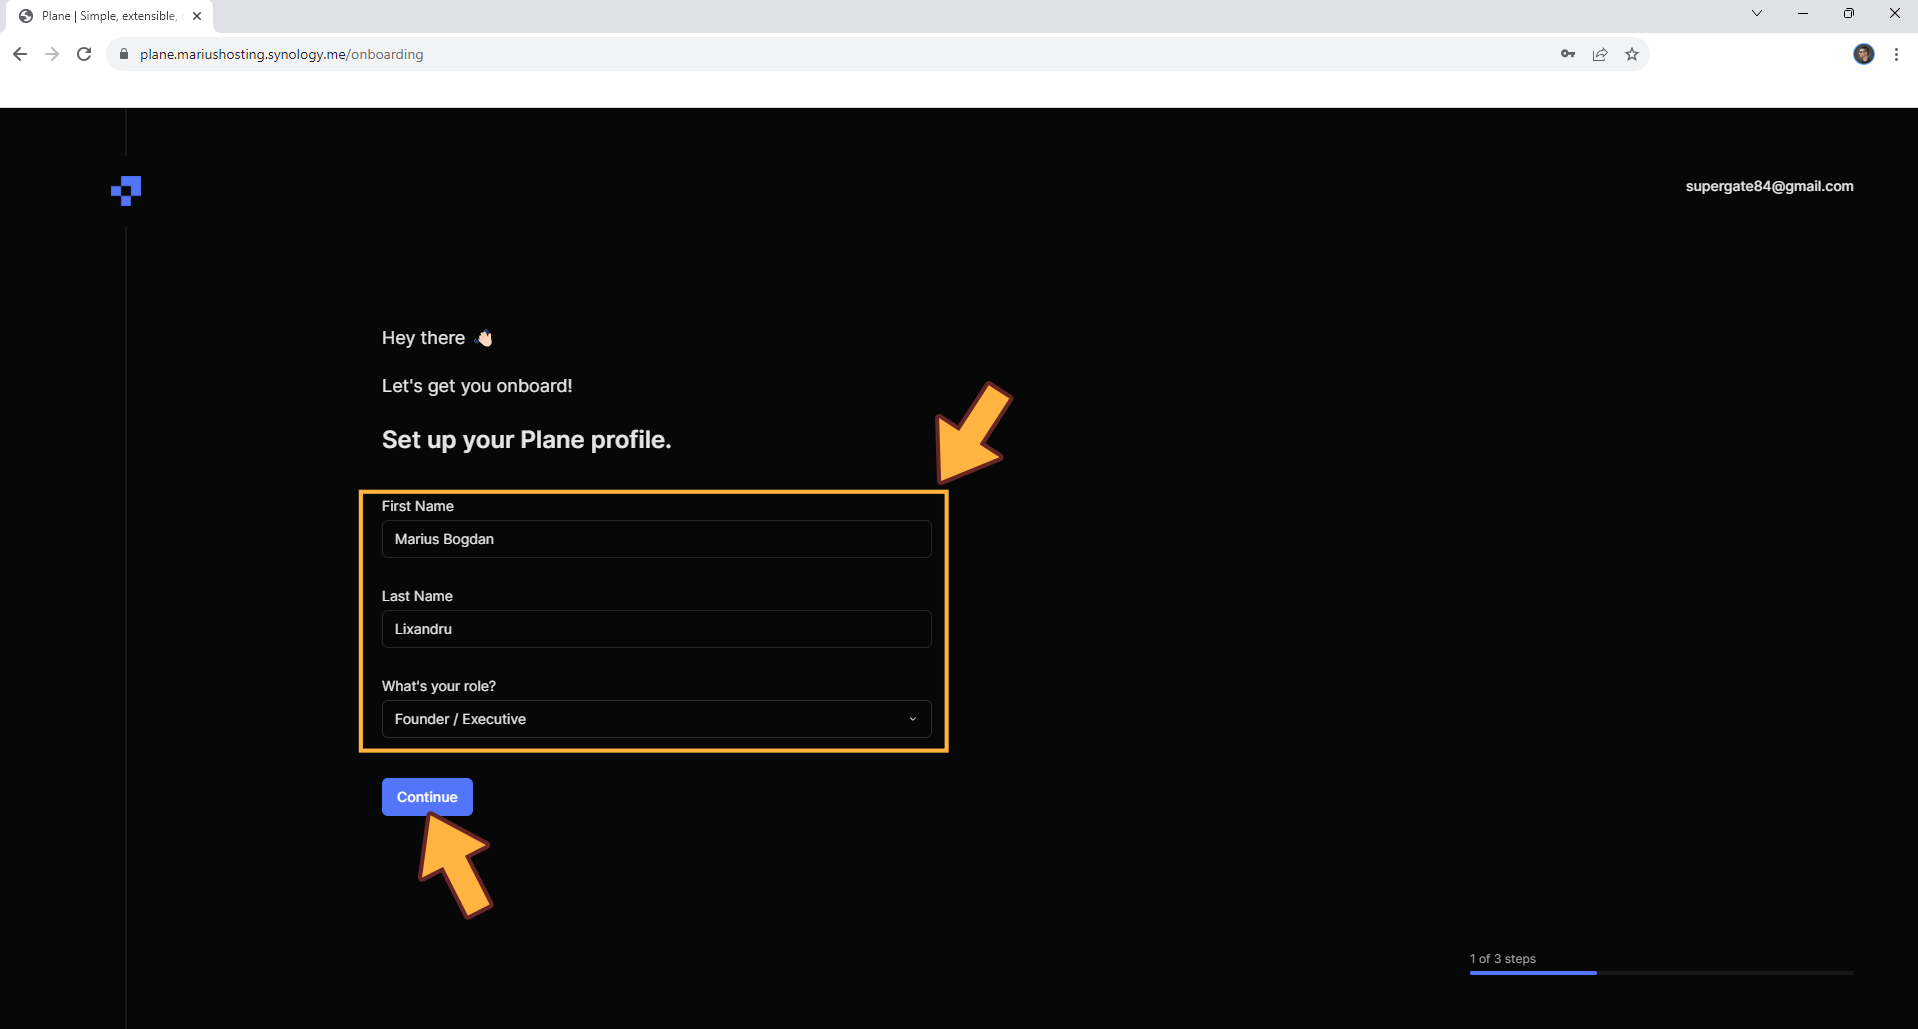This screenshot has height=1029, width=1918.
Task: Click the Plane logo icon
Action: (126, 190)
